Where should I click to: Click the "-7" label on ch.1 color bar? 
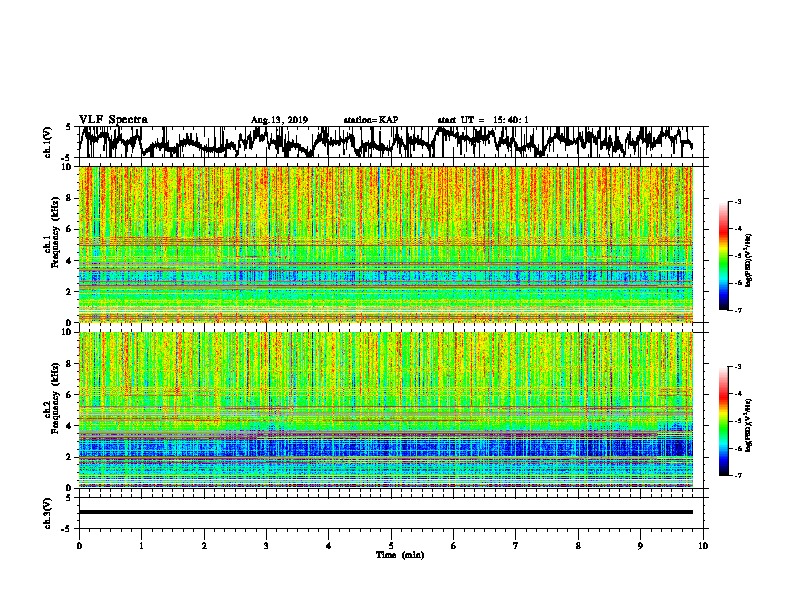click(737, 310)
